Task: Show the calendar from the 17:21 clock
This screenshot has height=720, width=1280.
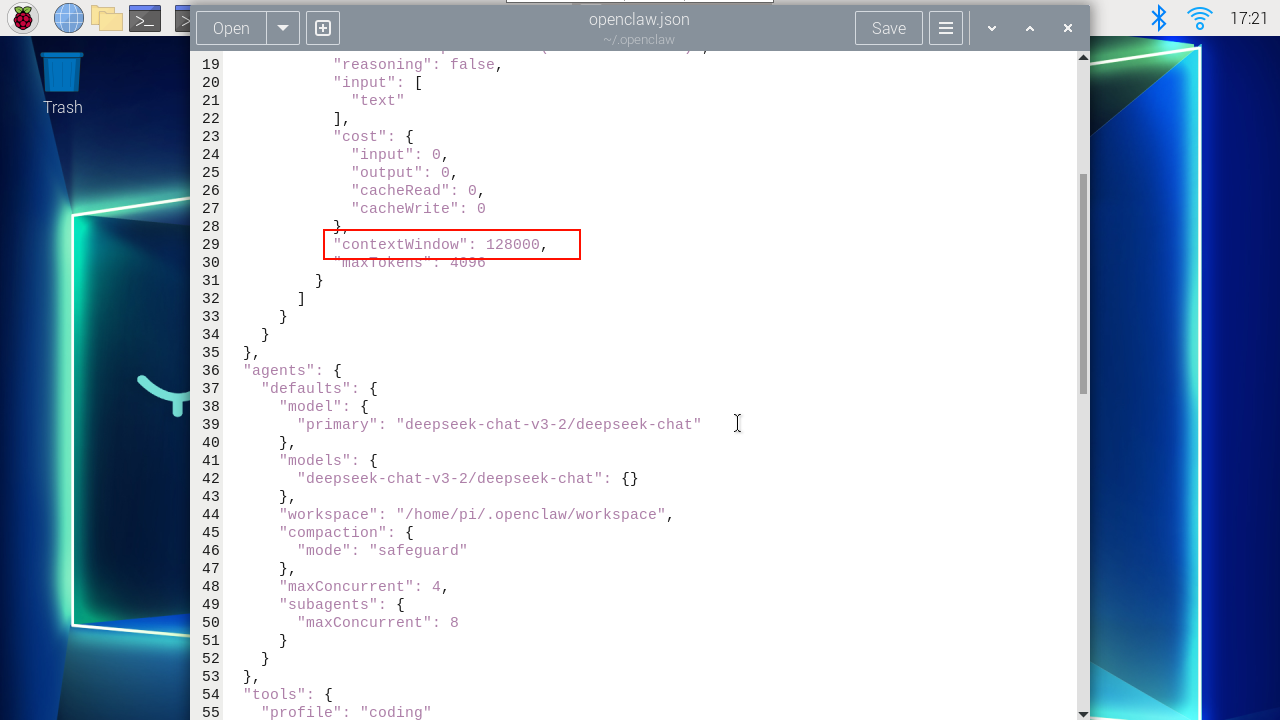Action: (x=1248, y=18)
